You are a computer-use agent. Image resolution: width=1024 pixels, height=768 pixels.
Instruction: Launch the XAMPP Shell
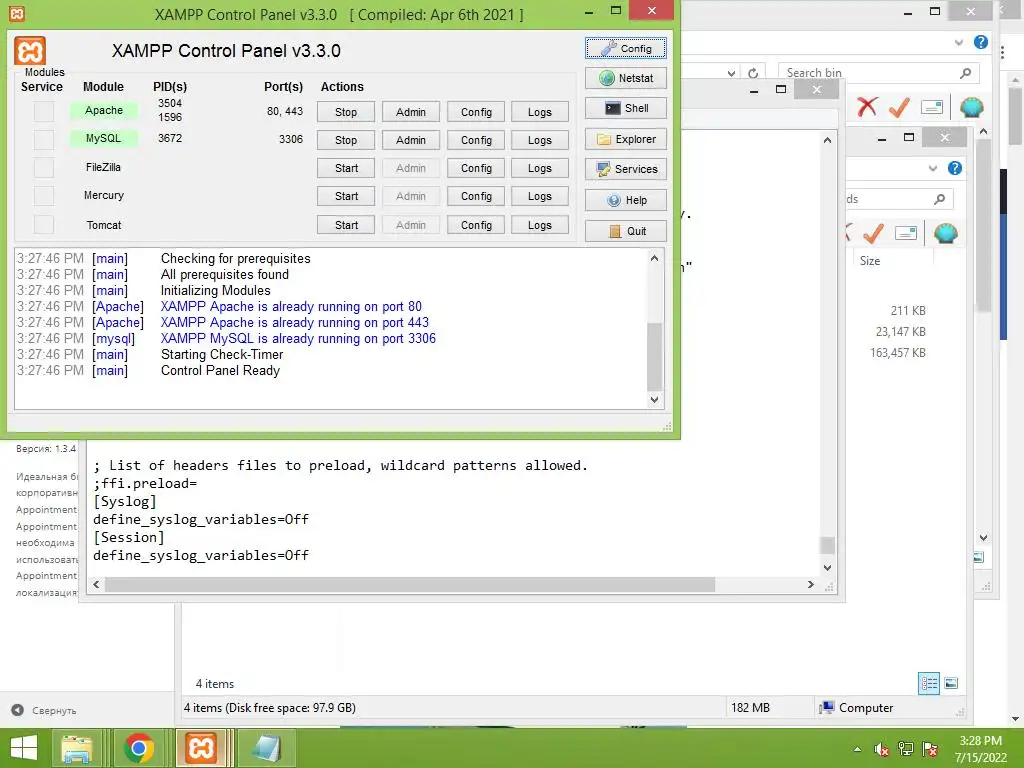(x=626, y=108)
